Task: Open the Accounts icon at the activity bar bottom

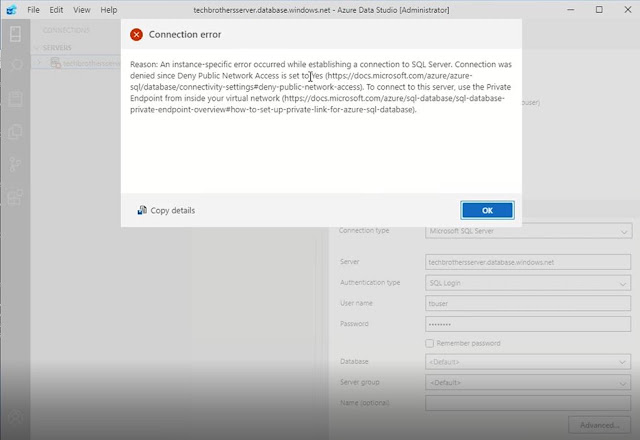Action: coord(16,417)
